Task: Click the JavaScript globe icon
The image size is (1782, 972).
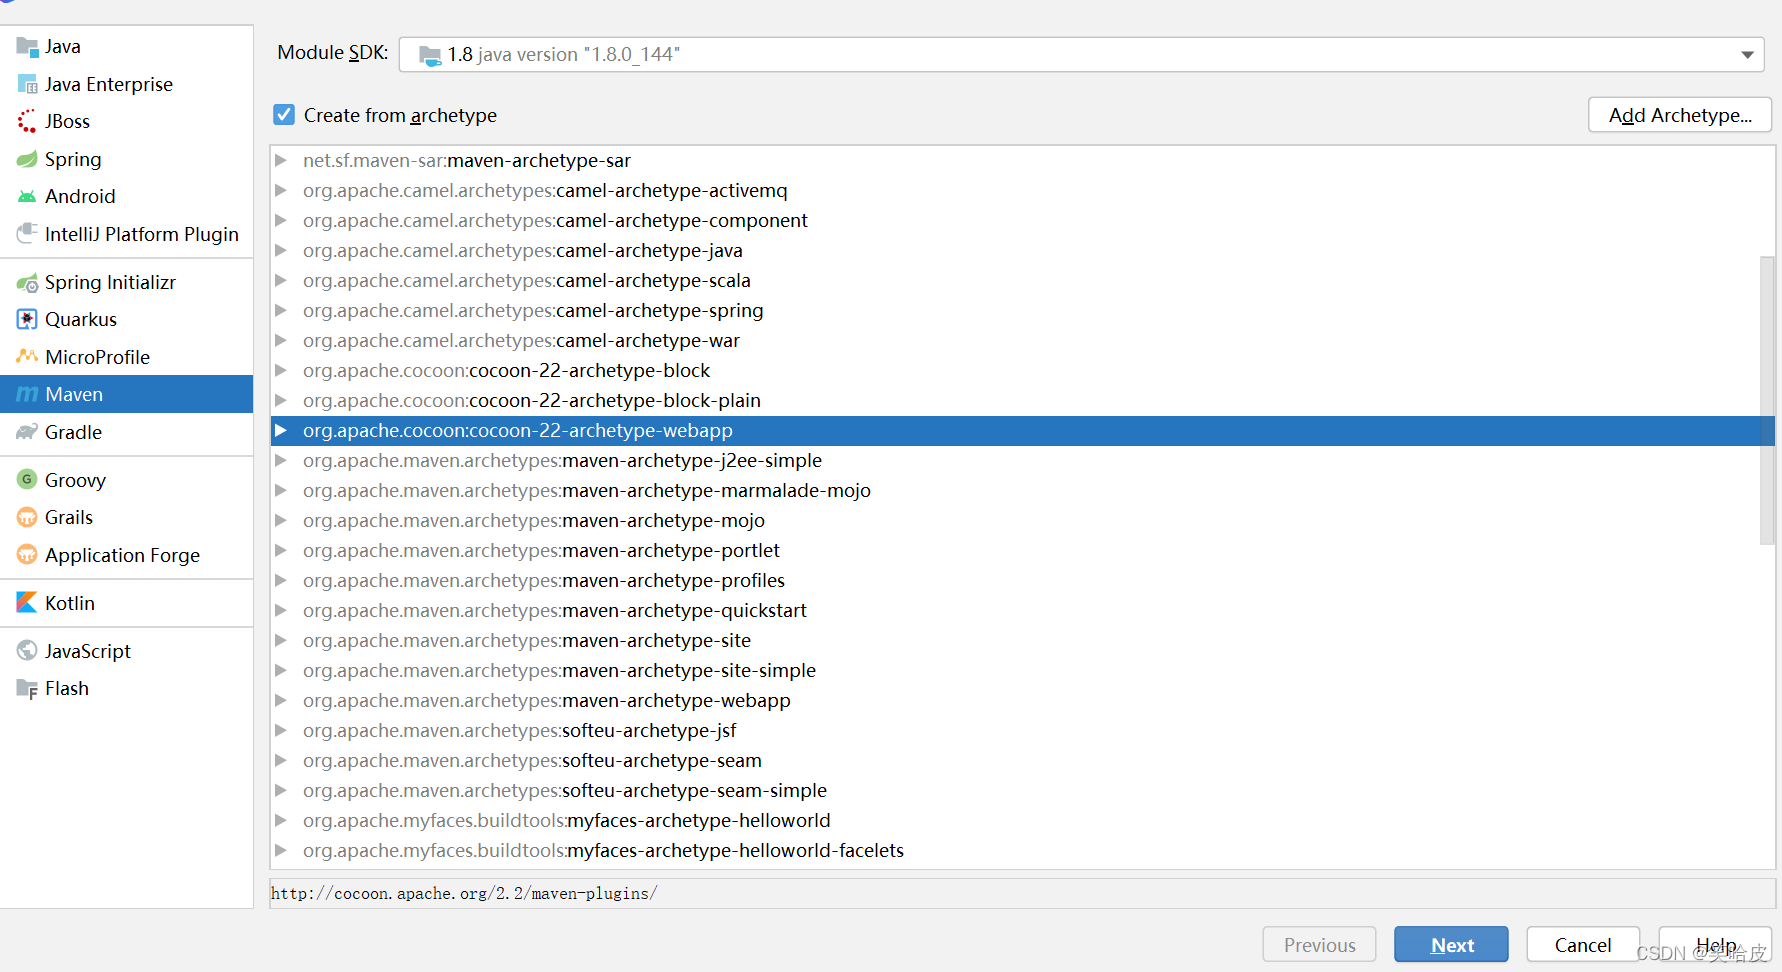Action: tap(27, 651)
